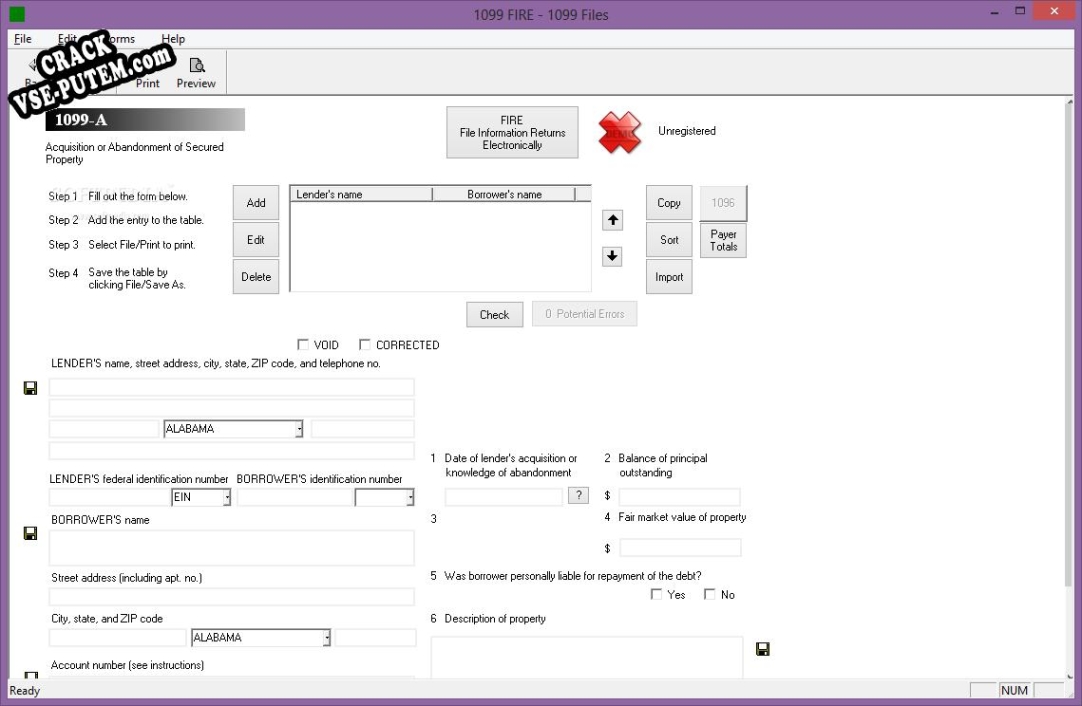
Task: Open the File menu
Action: [x=23, y=39]
